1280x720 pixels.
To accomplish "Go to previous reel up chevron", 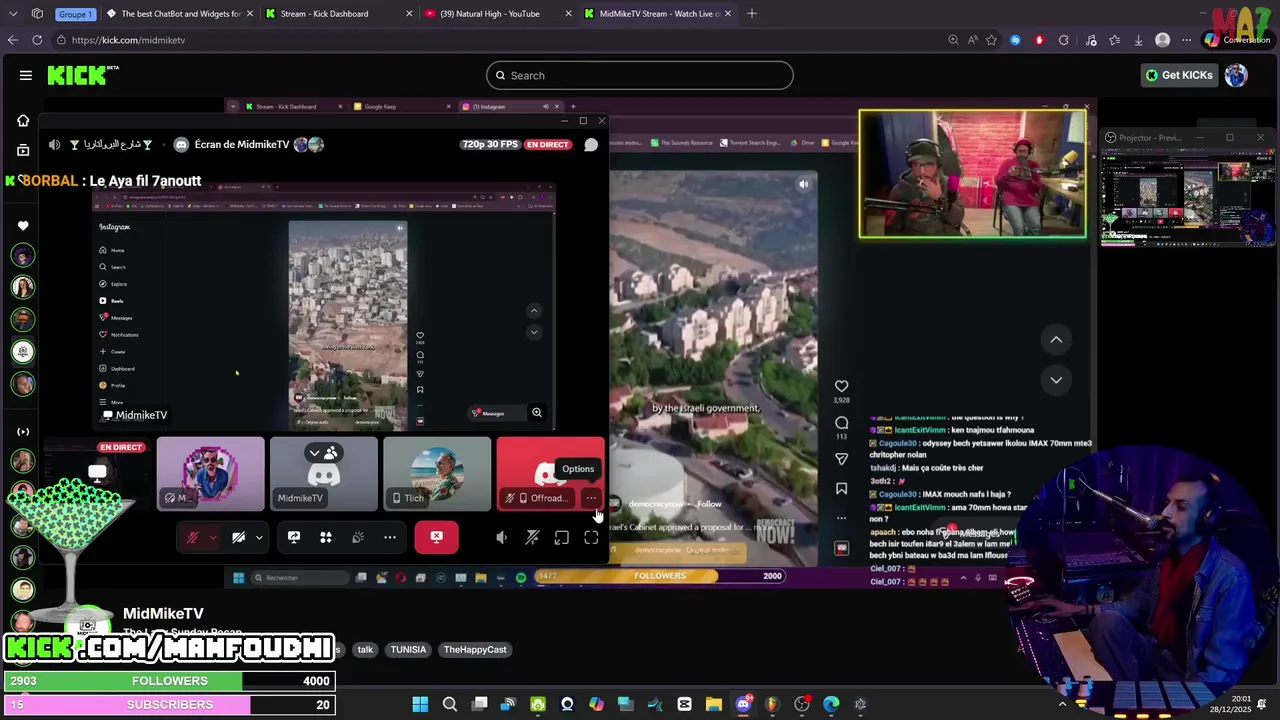I will pyautogui.click(x=1056, y=340).
